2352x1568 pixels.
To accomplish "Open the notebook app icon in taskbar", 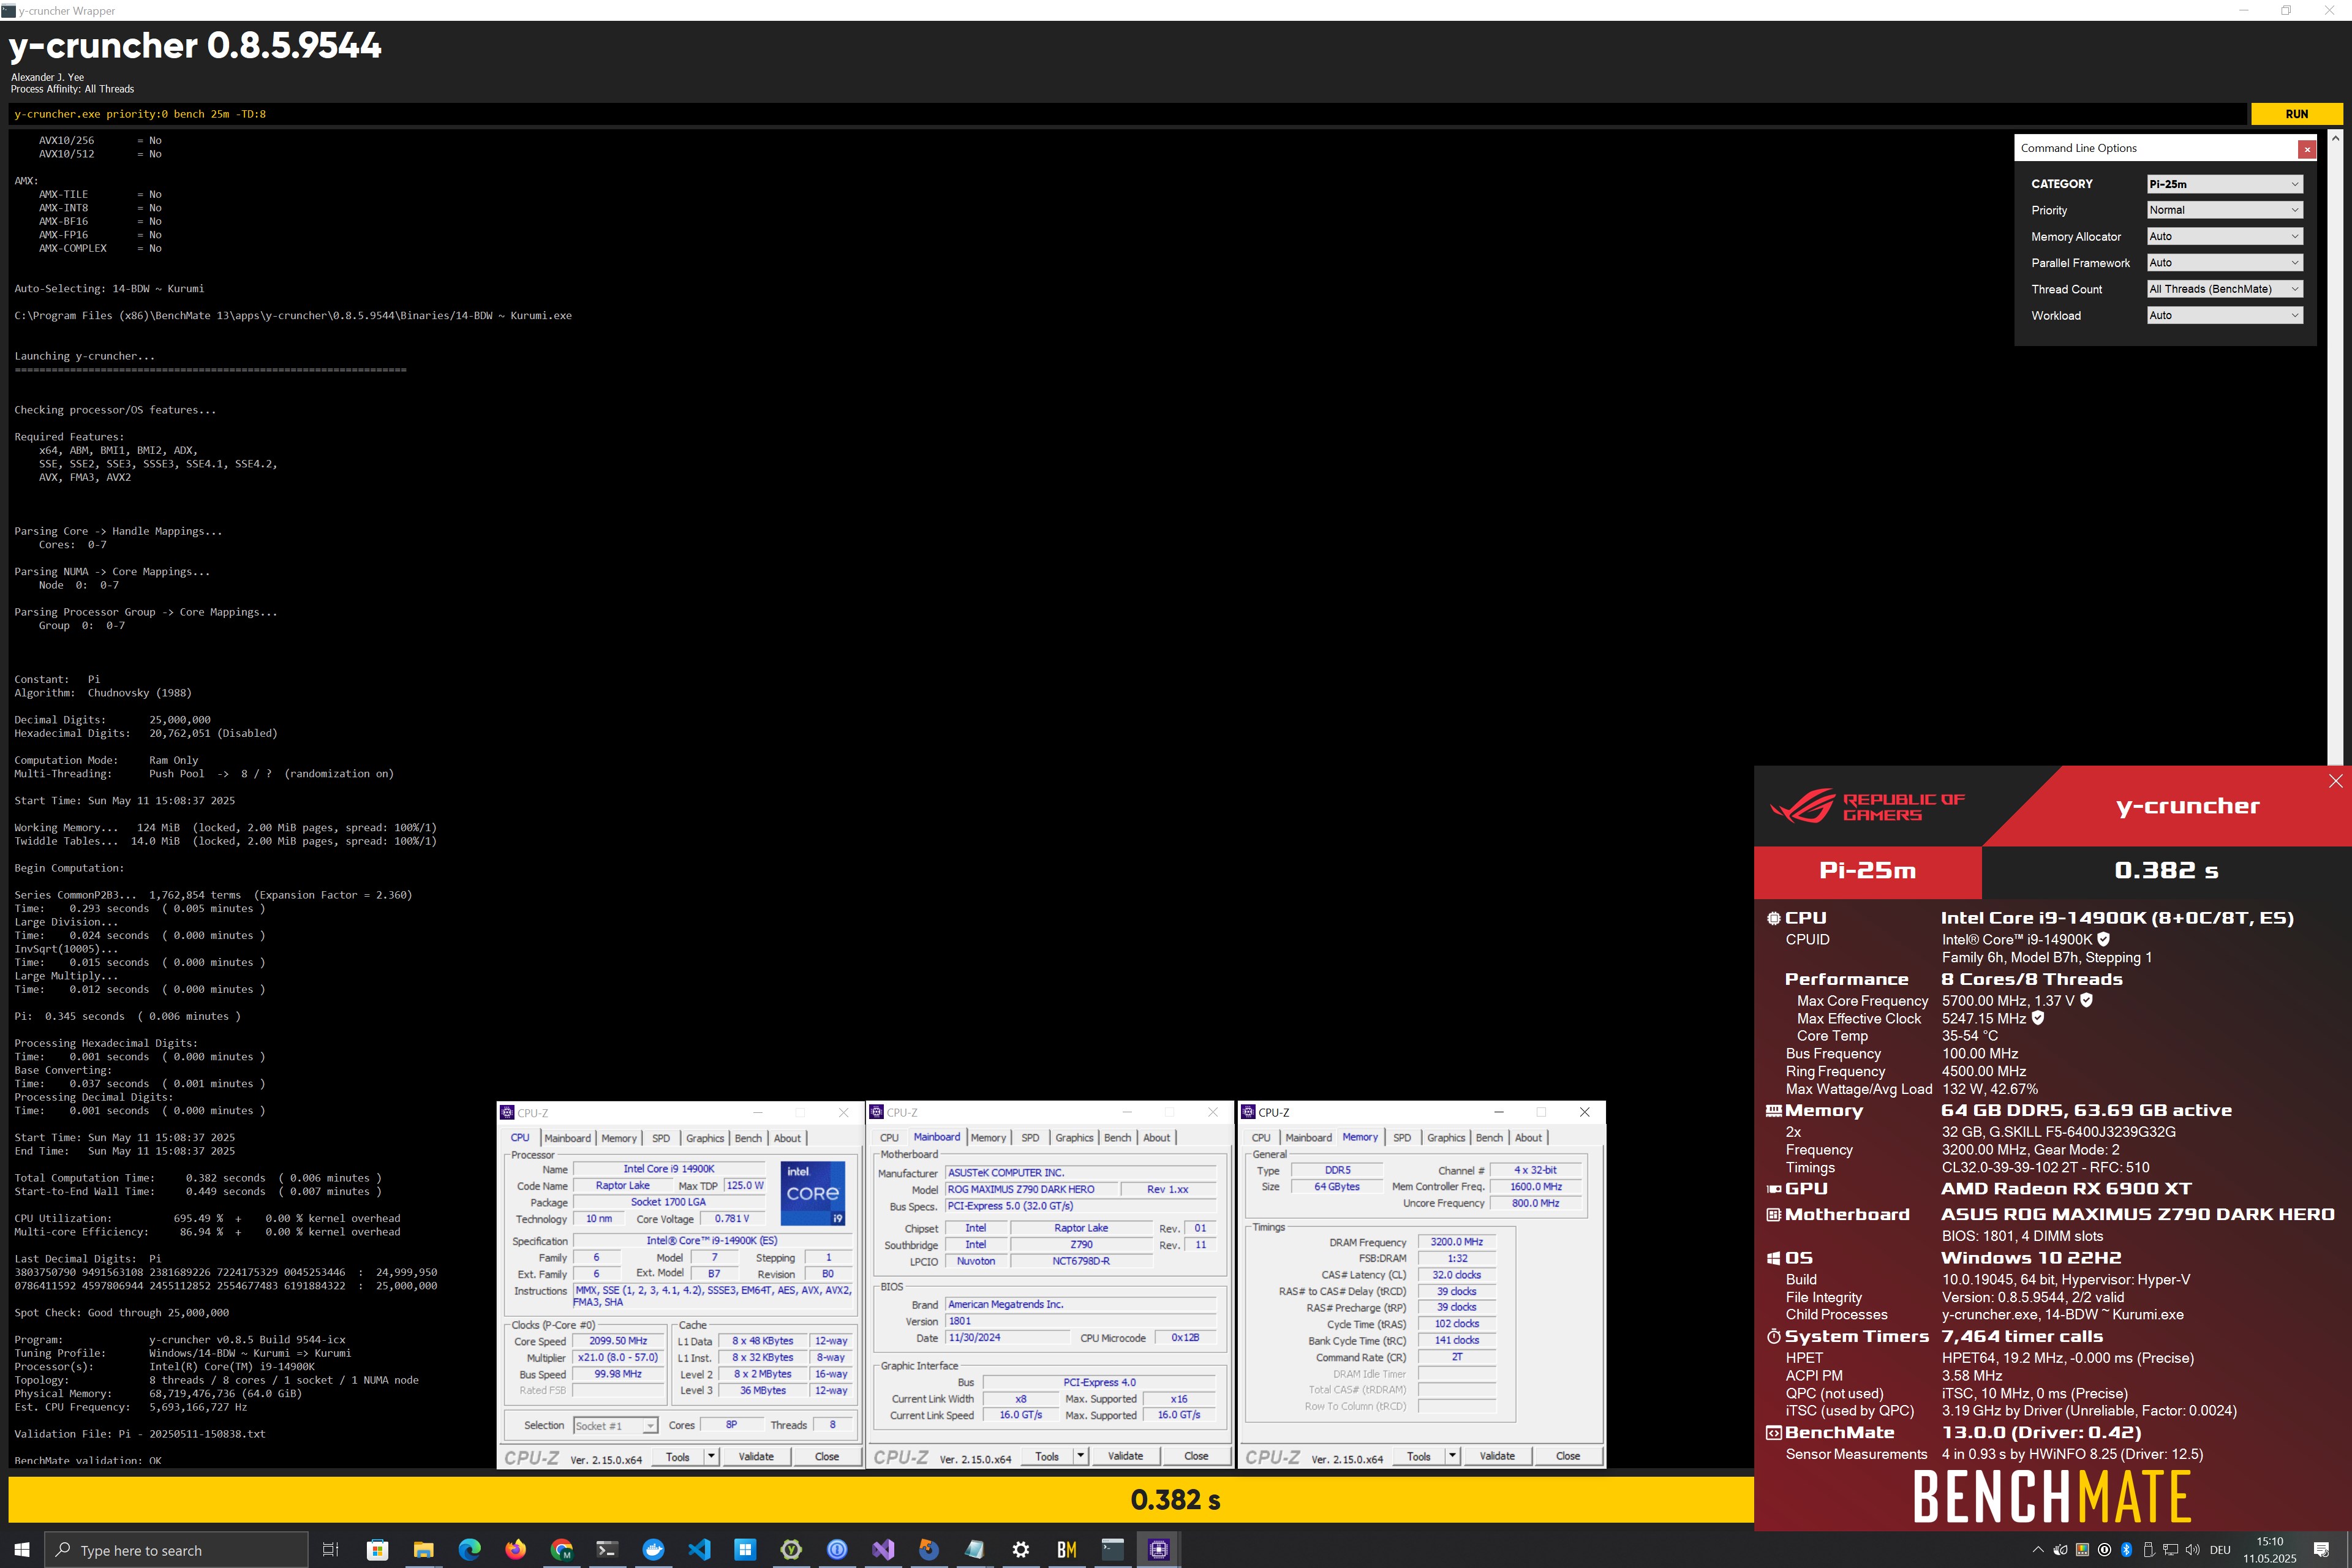I will click(975, 1550).
